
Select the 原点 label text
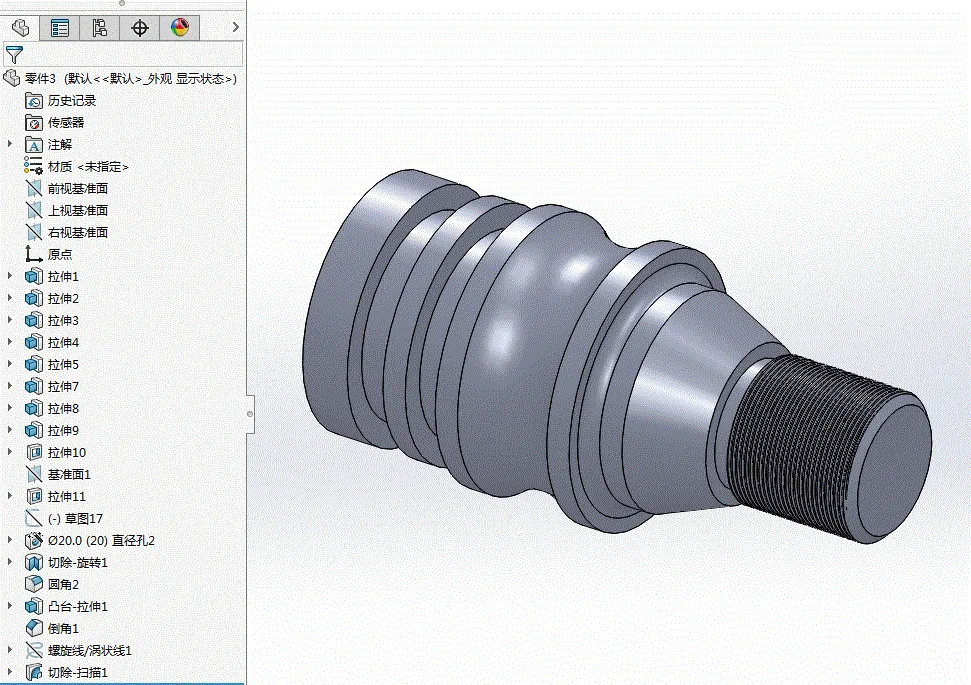click(60, 255)
